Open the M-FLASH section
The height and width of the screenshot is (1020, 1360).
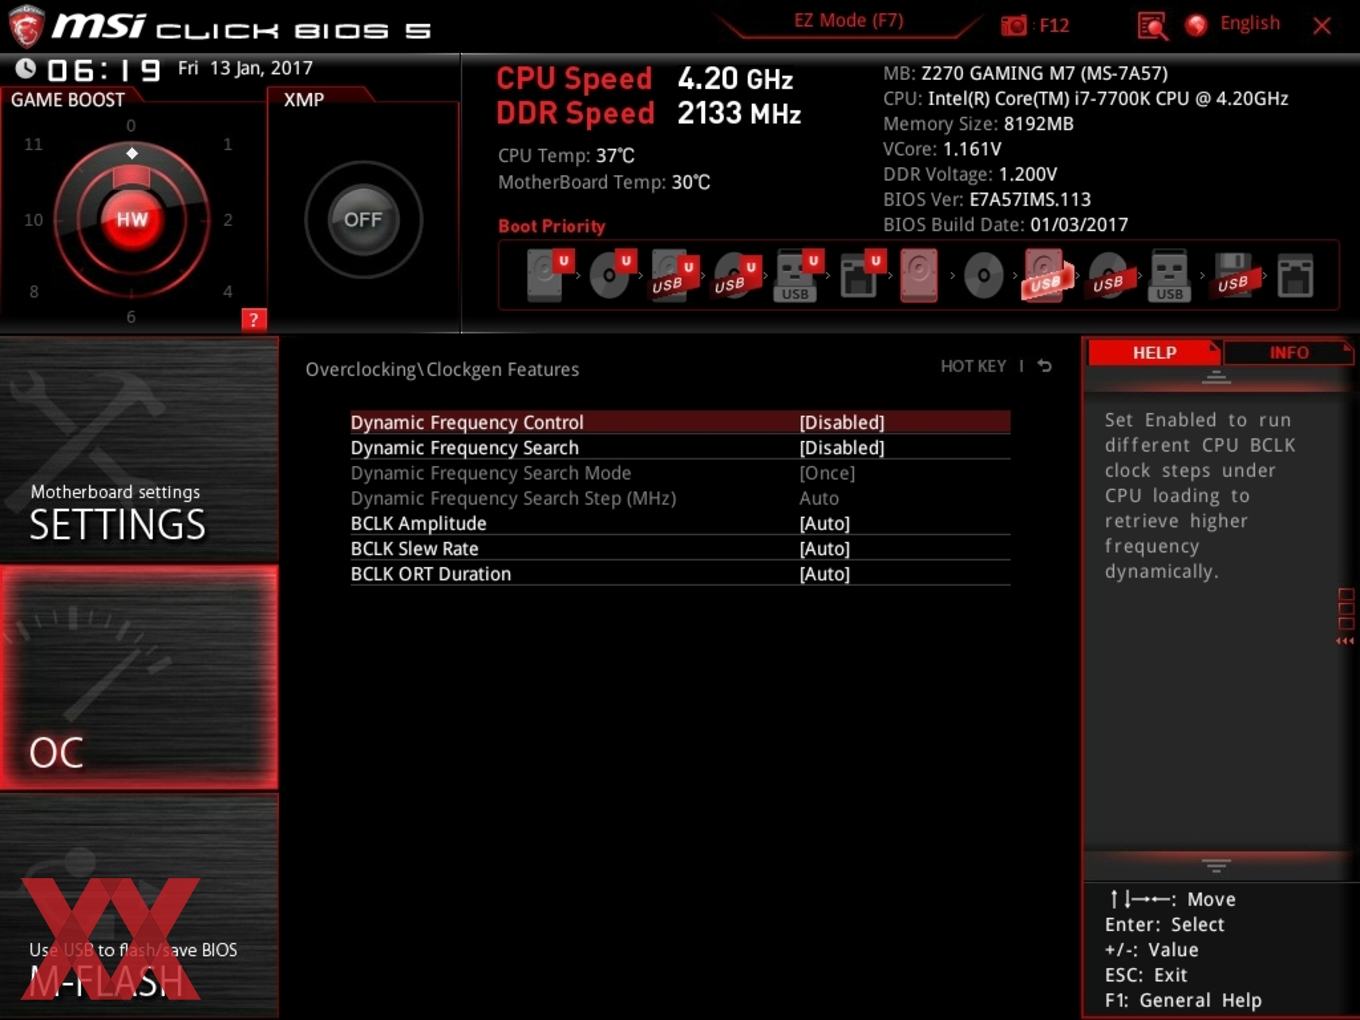(139, 906)
